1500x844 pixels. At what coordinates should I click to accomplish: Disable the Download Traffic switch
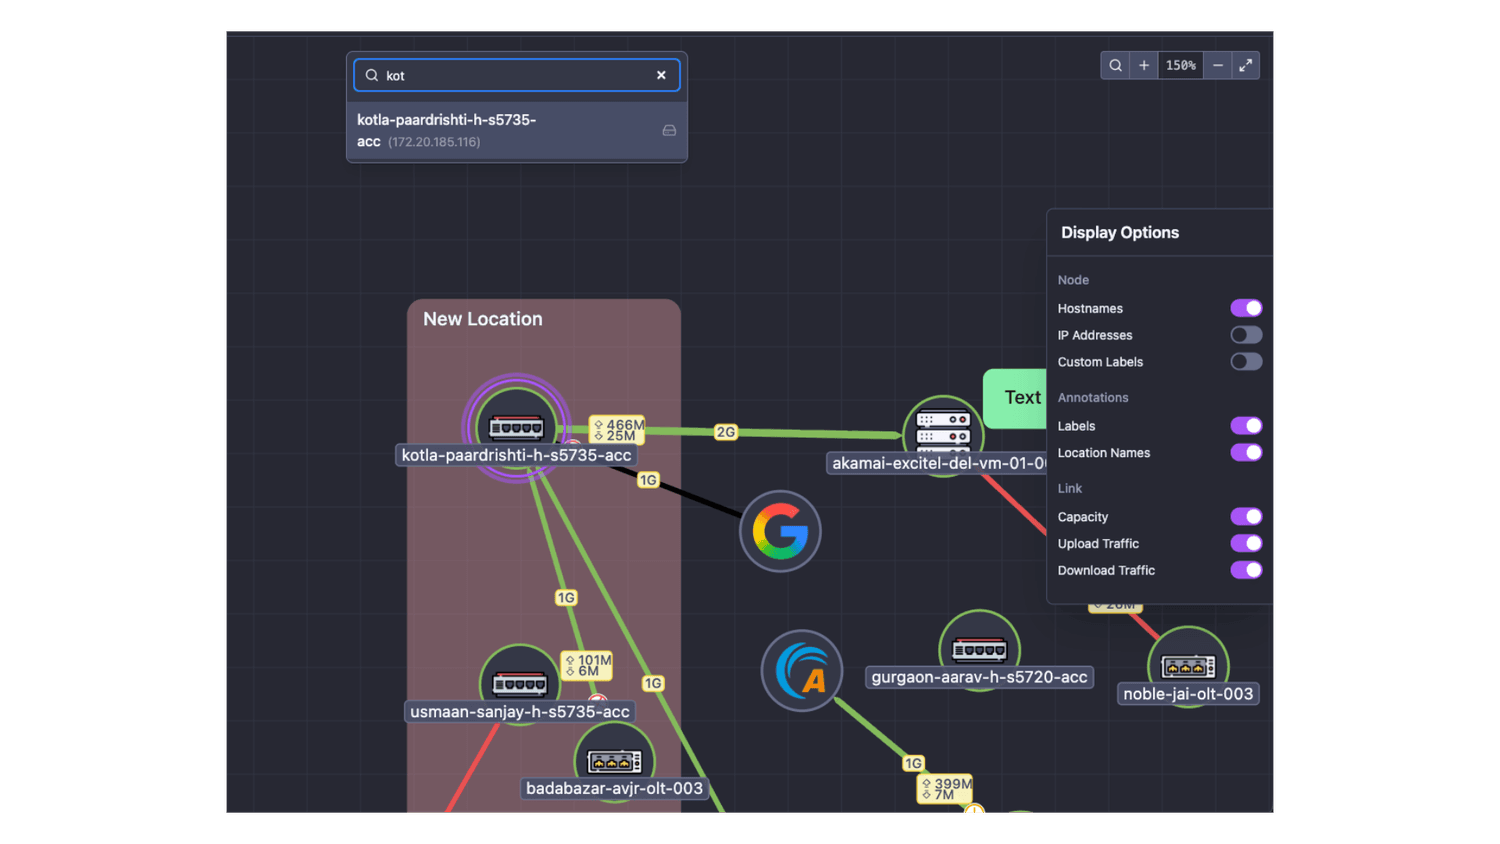(x=1246, y=570)
